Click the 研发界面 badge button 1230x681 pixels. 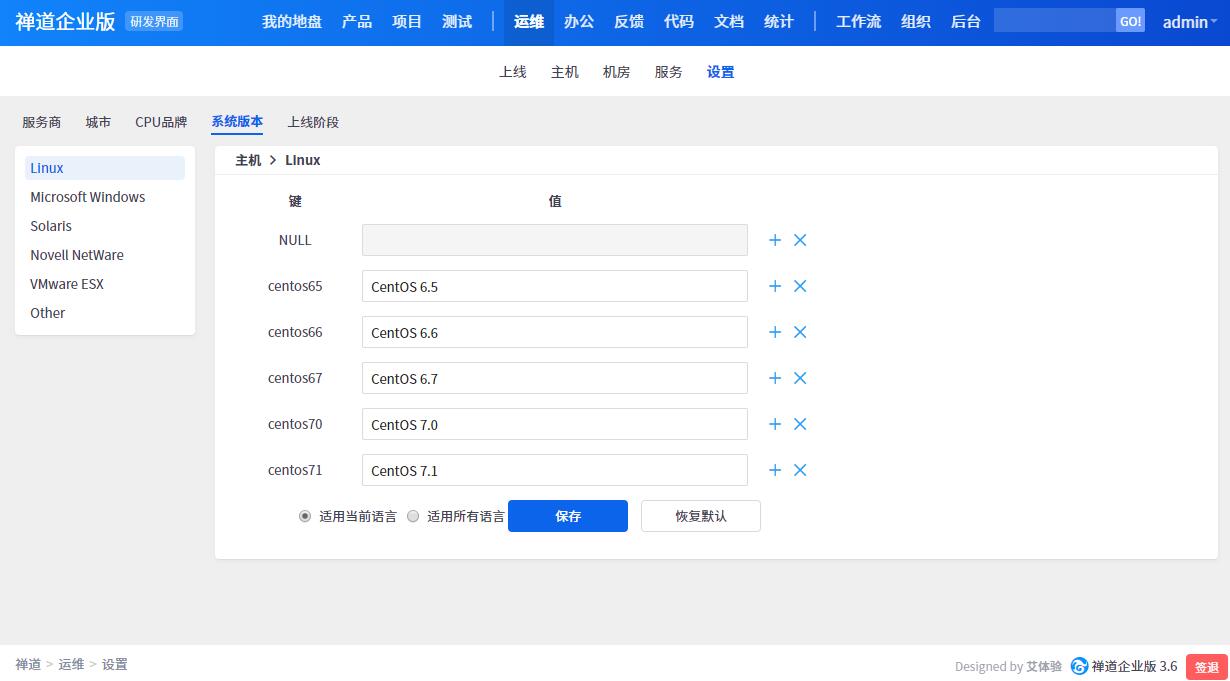155,21
